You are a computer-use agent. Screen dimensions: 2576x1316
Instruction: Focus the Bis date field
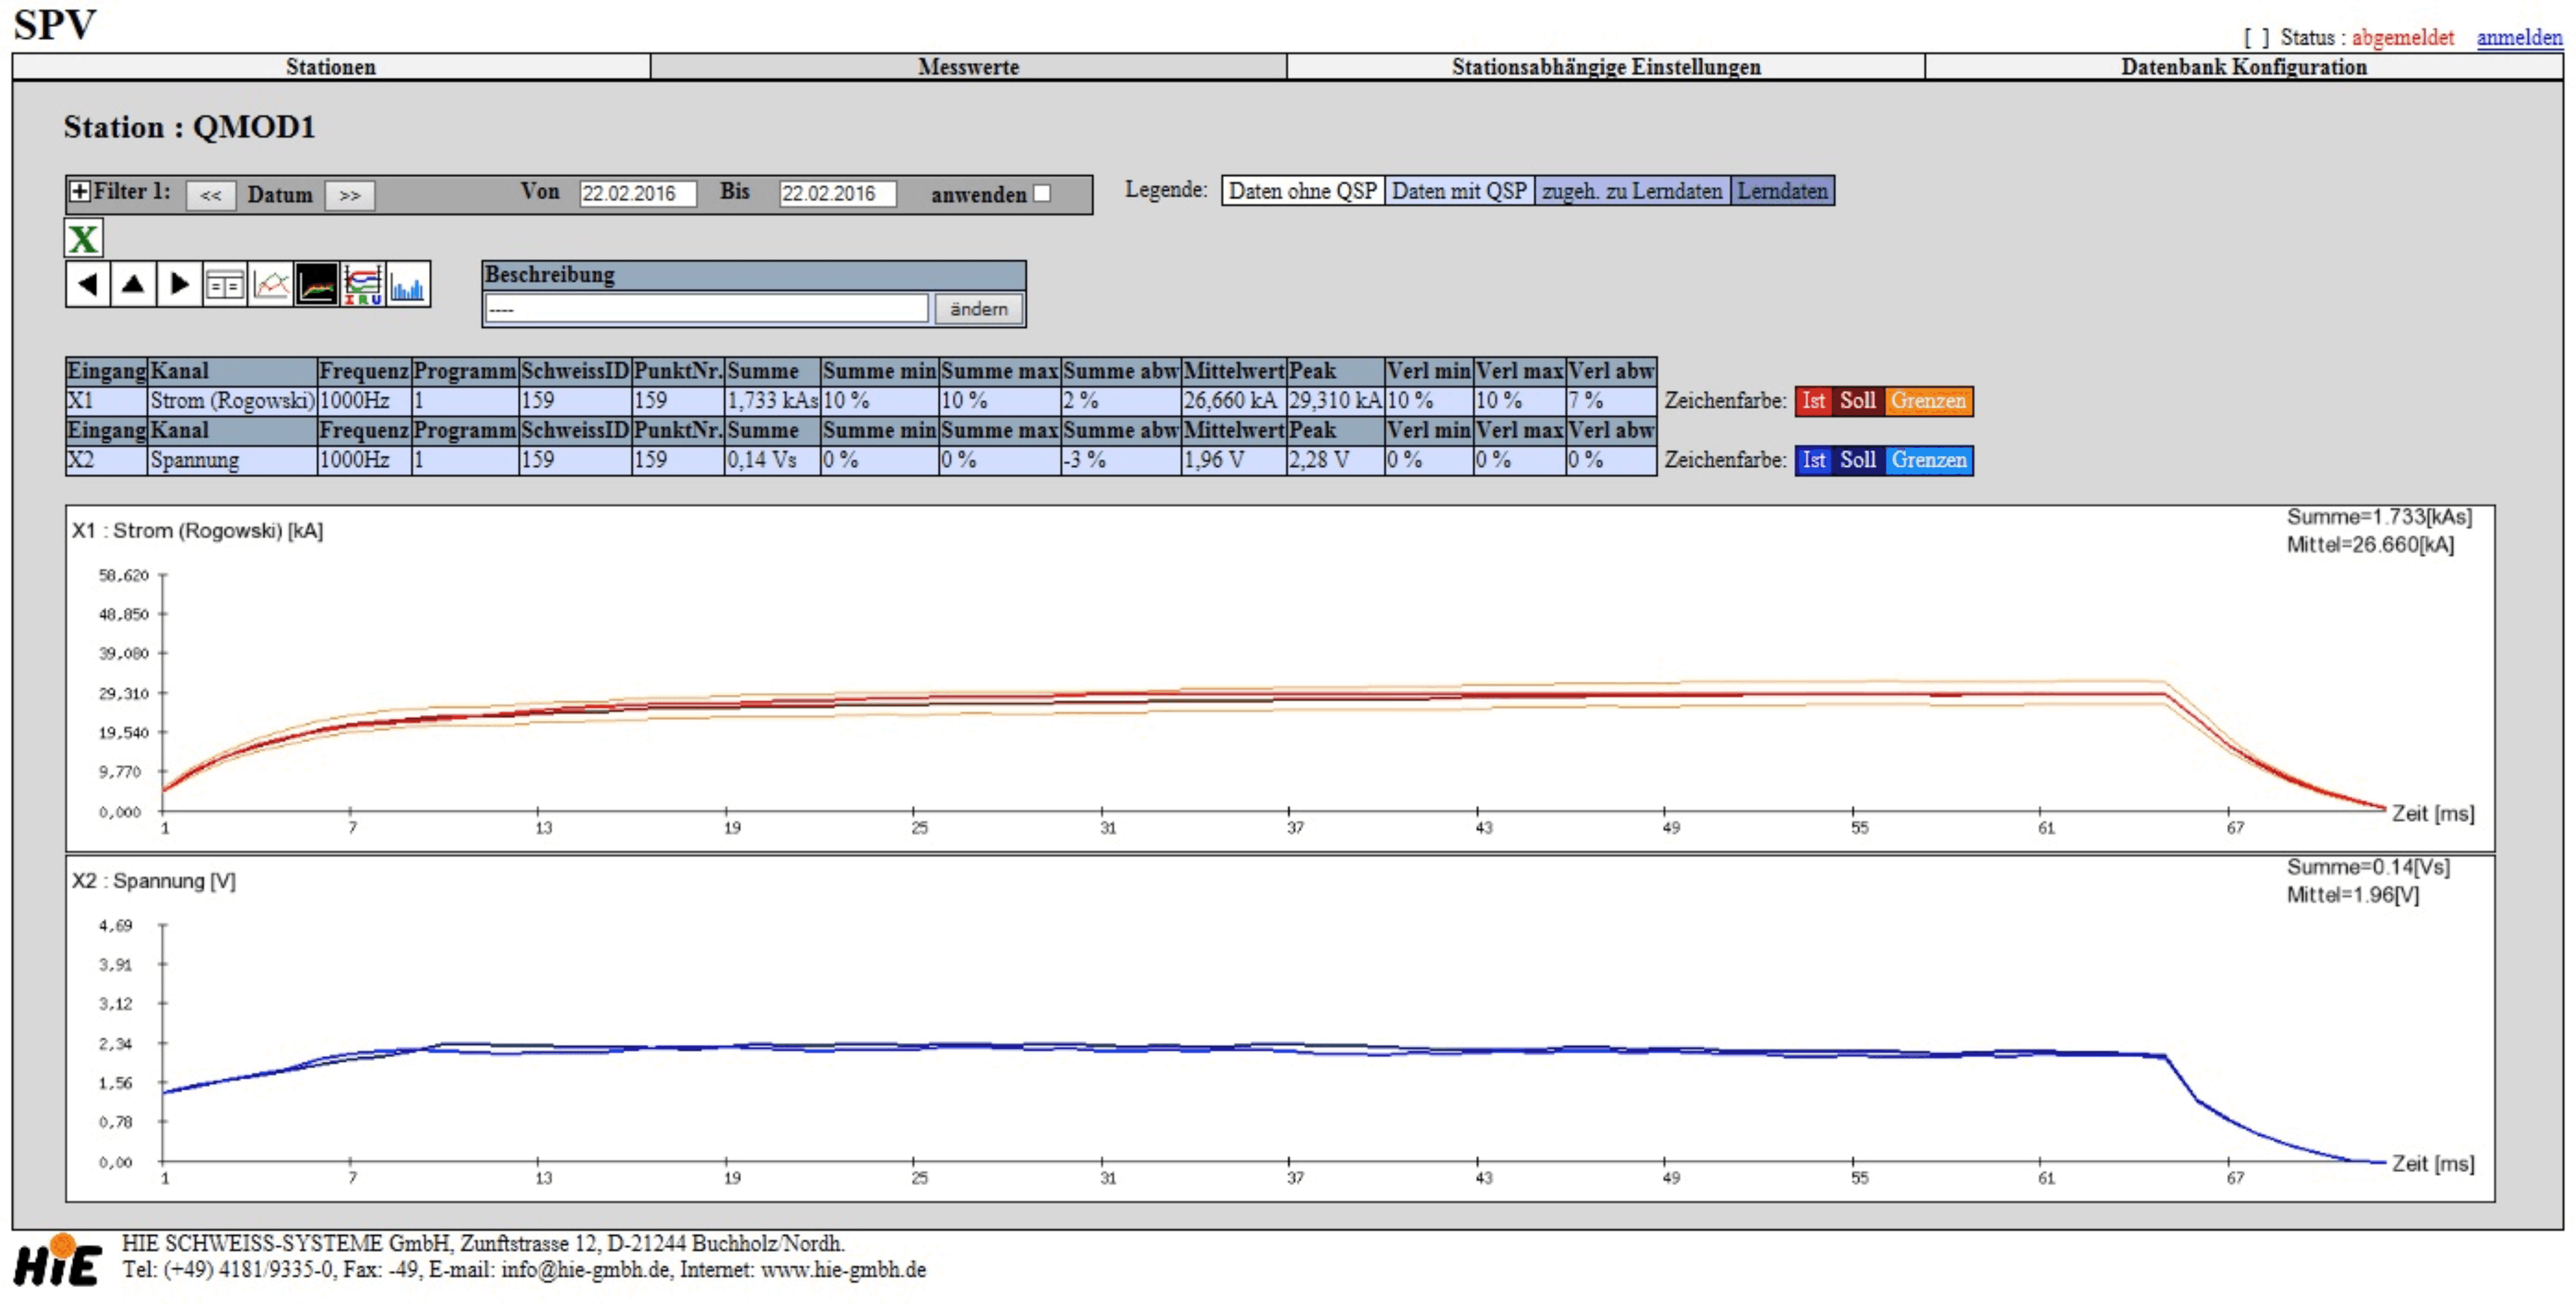coord(838,194)
